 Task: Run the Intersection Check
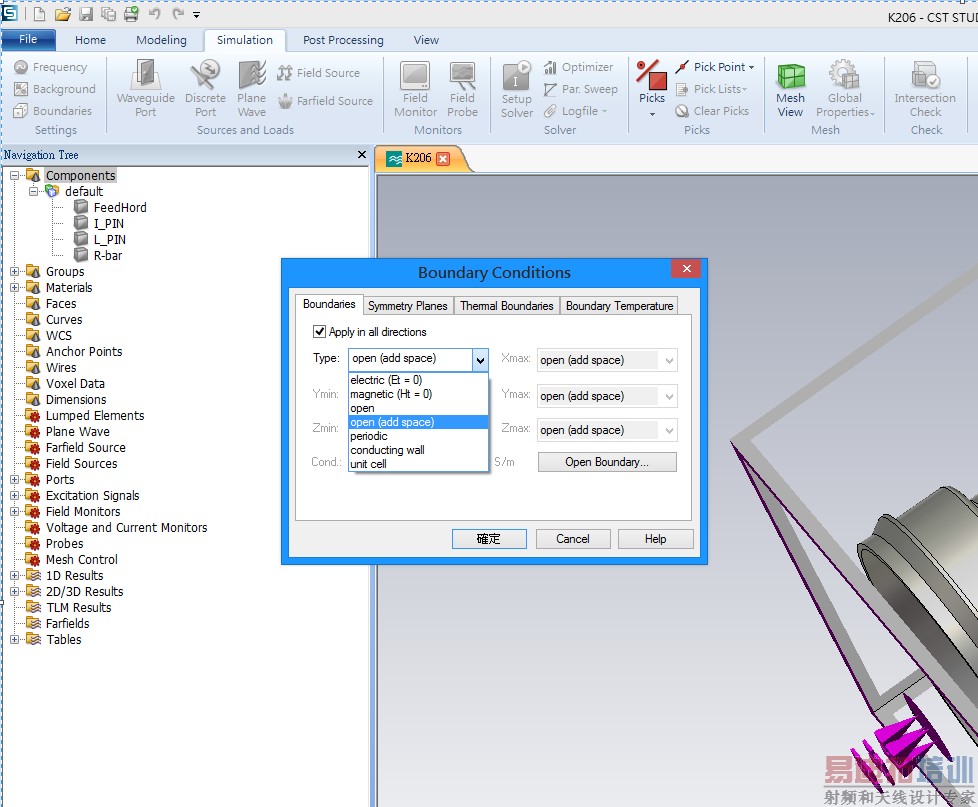925,89
